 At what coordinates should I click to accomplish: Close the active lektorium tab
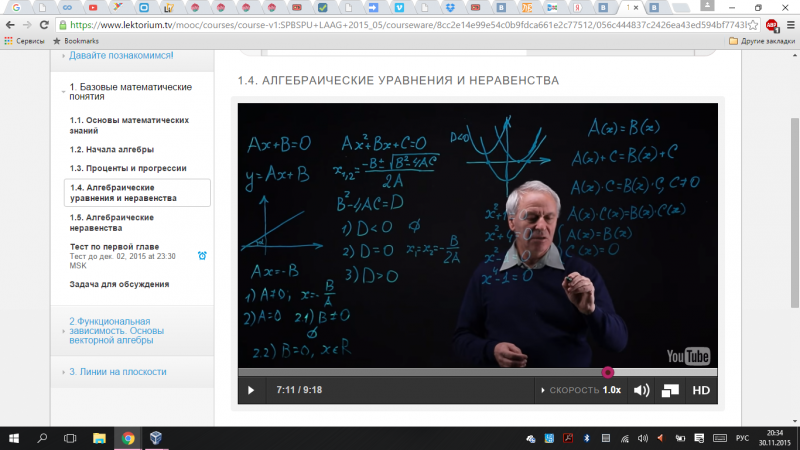click(636, 8)
